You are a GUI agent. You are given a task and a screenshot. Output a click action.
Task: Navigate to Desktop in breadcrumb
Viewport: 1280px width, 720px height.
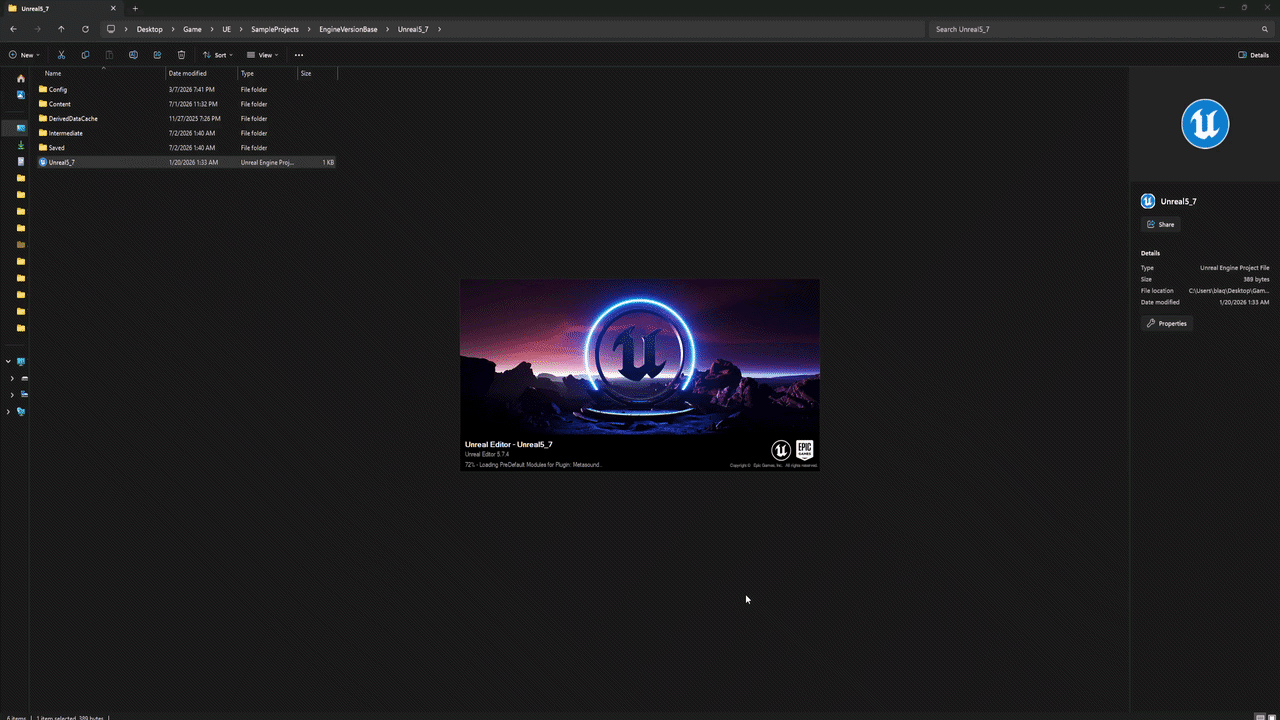click(x=150, y=29)
